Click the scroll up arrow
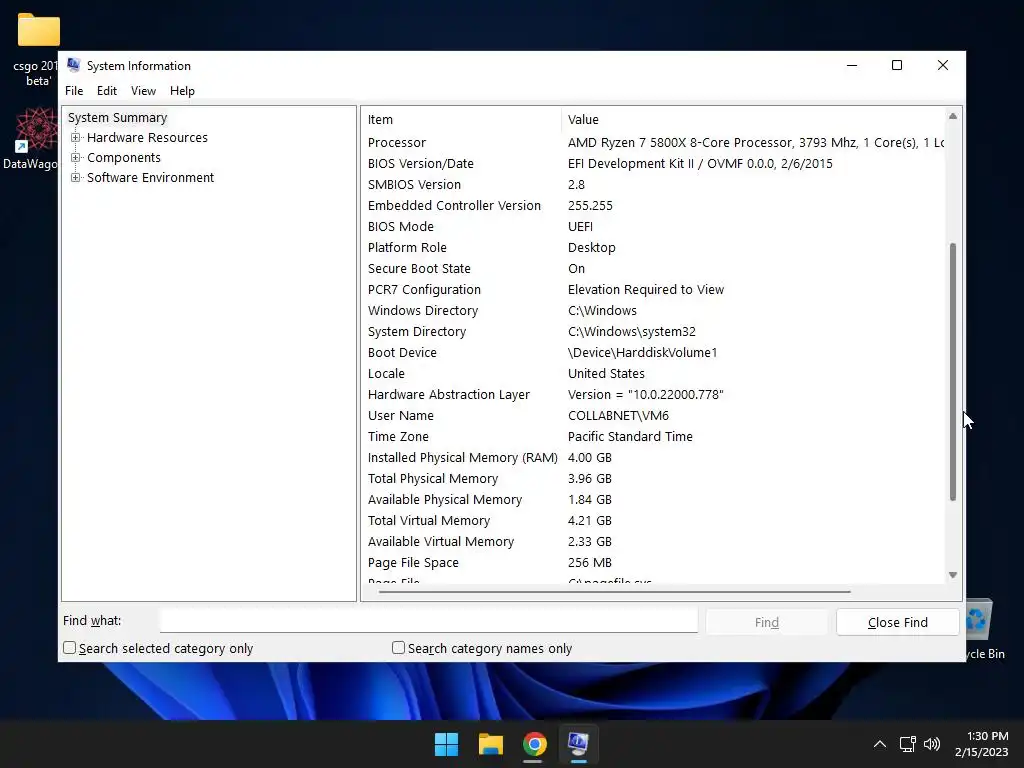 coord(953,116)
